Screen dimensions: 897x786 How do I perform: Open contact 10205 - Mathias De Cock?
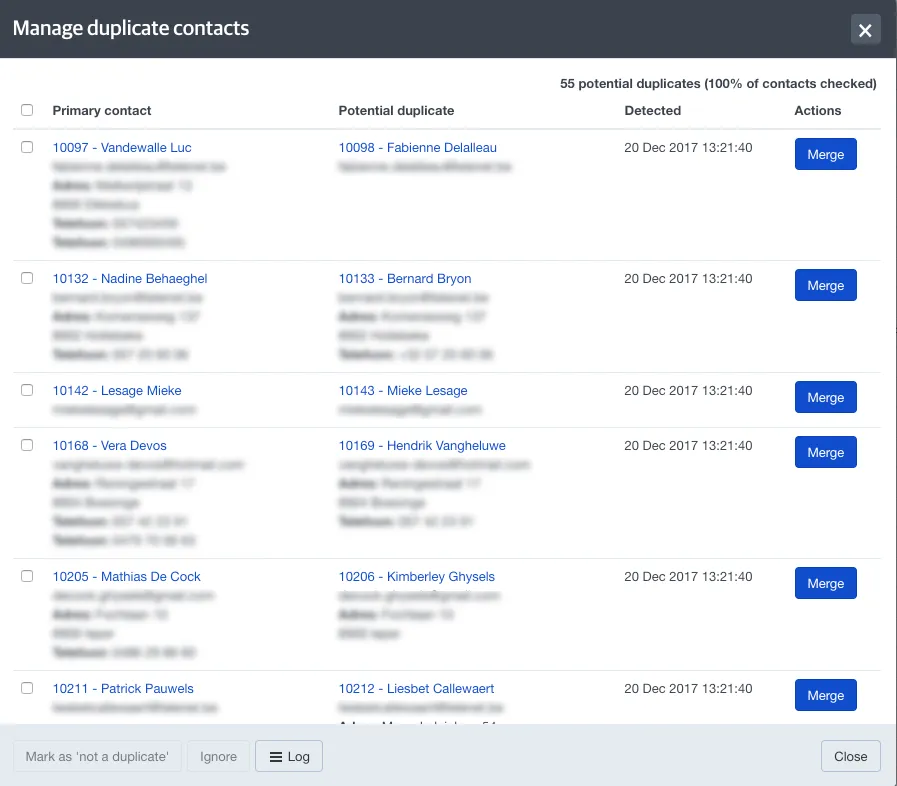126,577
